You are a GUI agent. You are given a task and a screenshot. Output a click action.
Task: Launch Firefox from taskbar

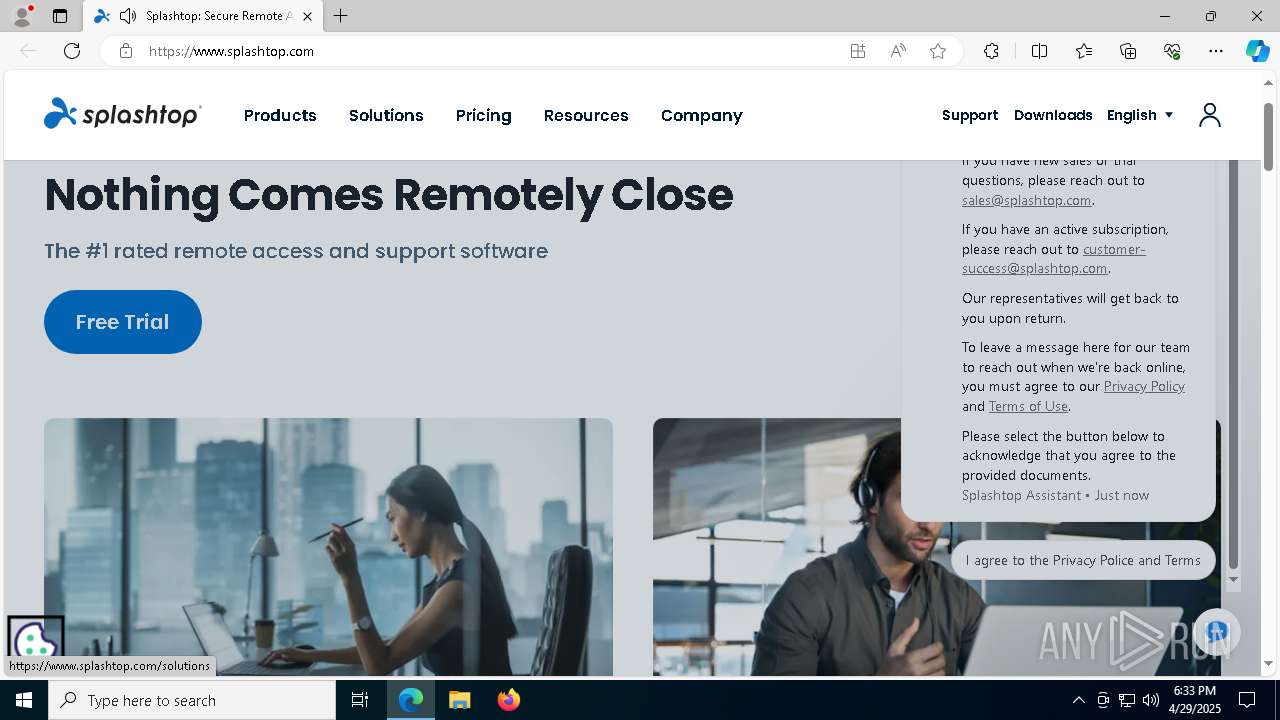pyautogui.click(x=509, y=700)
